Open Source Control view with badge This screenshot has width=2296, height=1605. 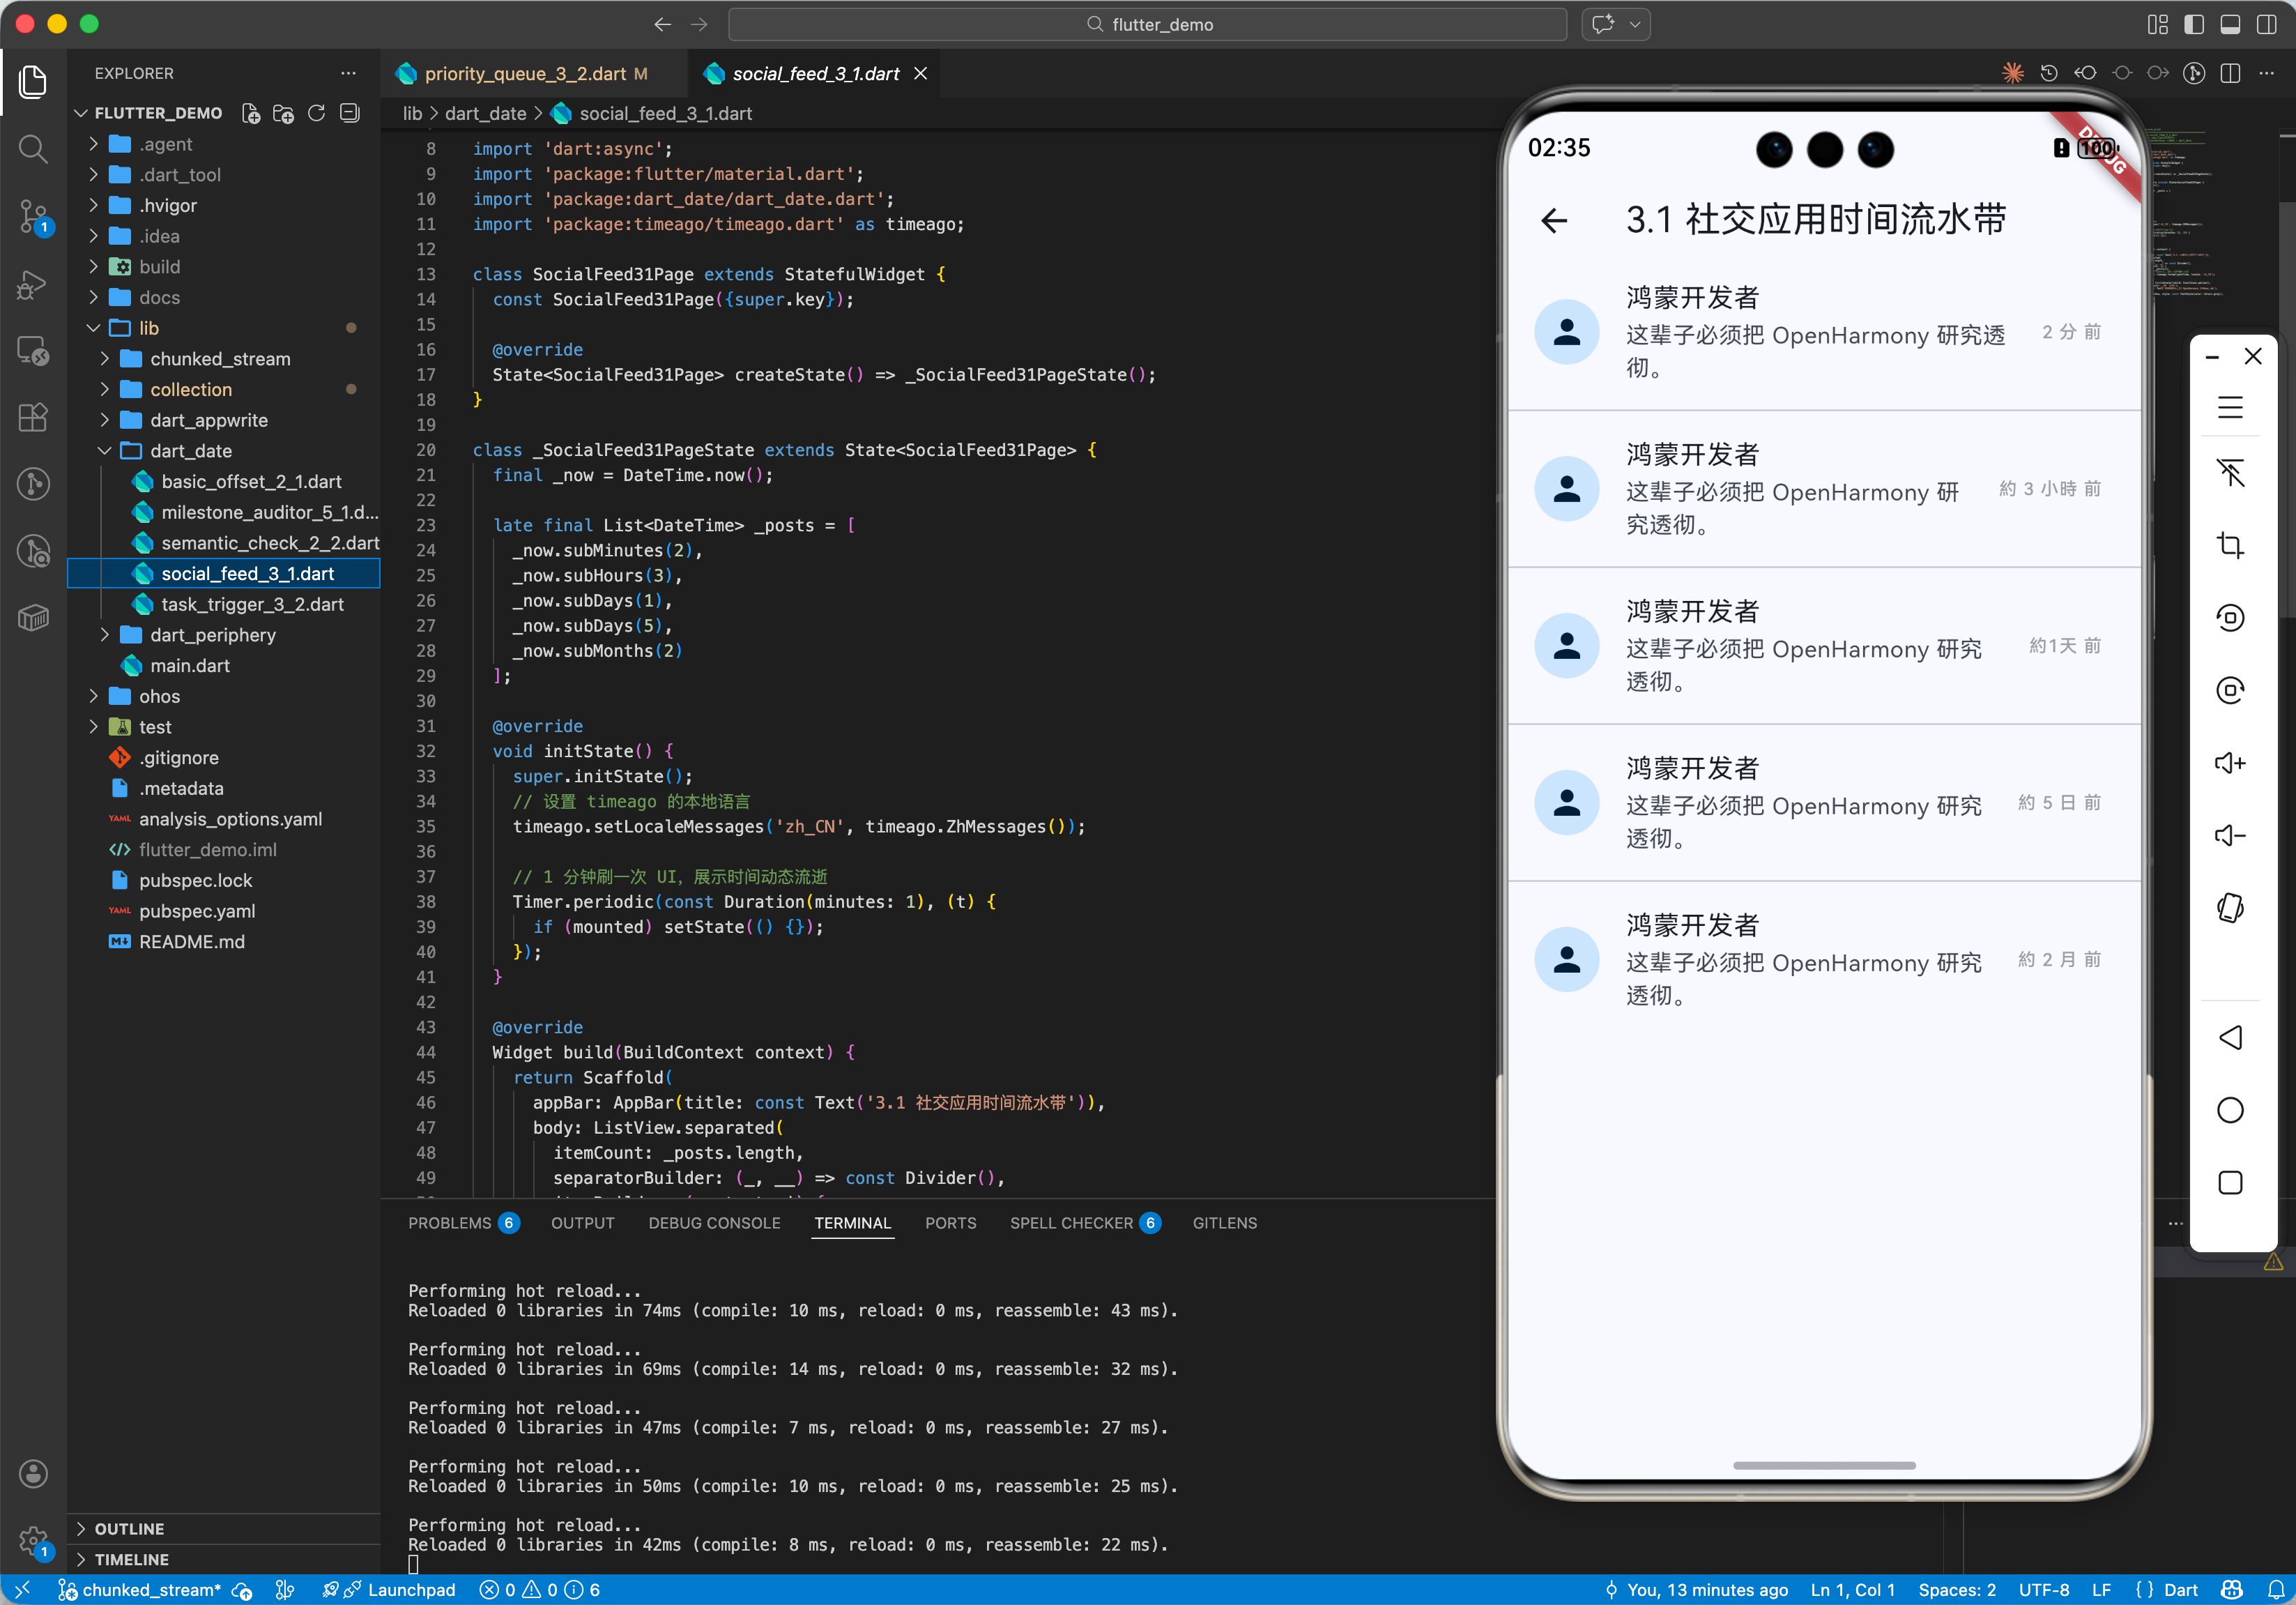tap(33, 215)
